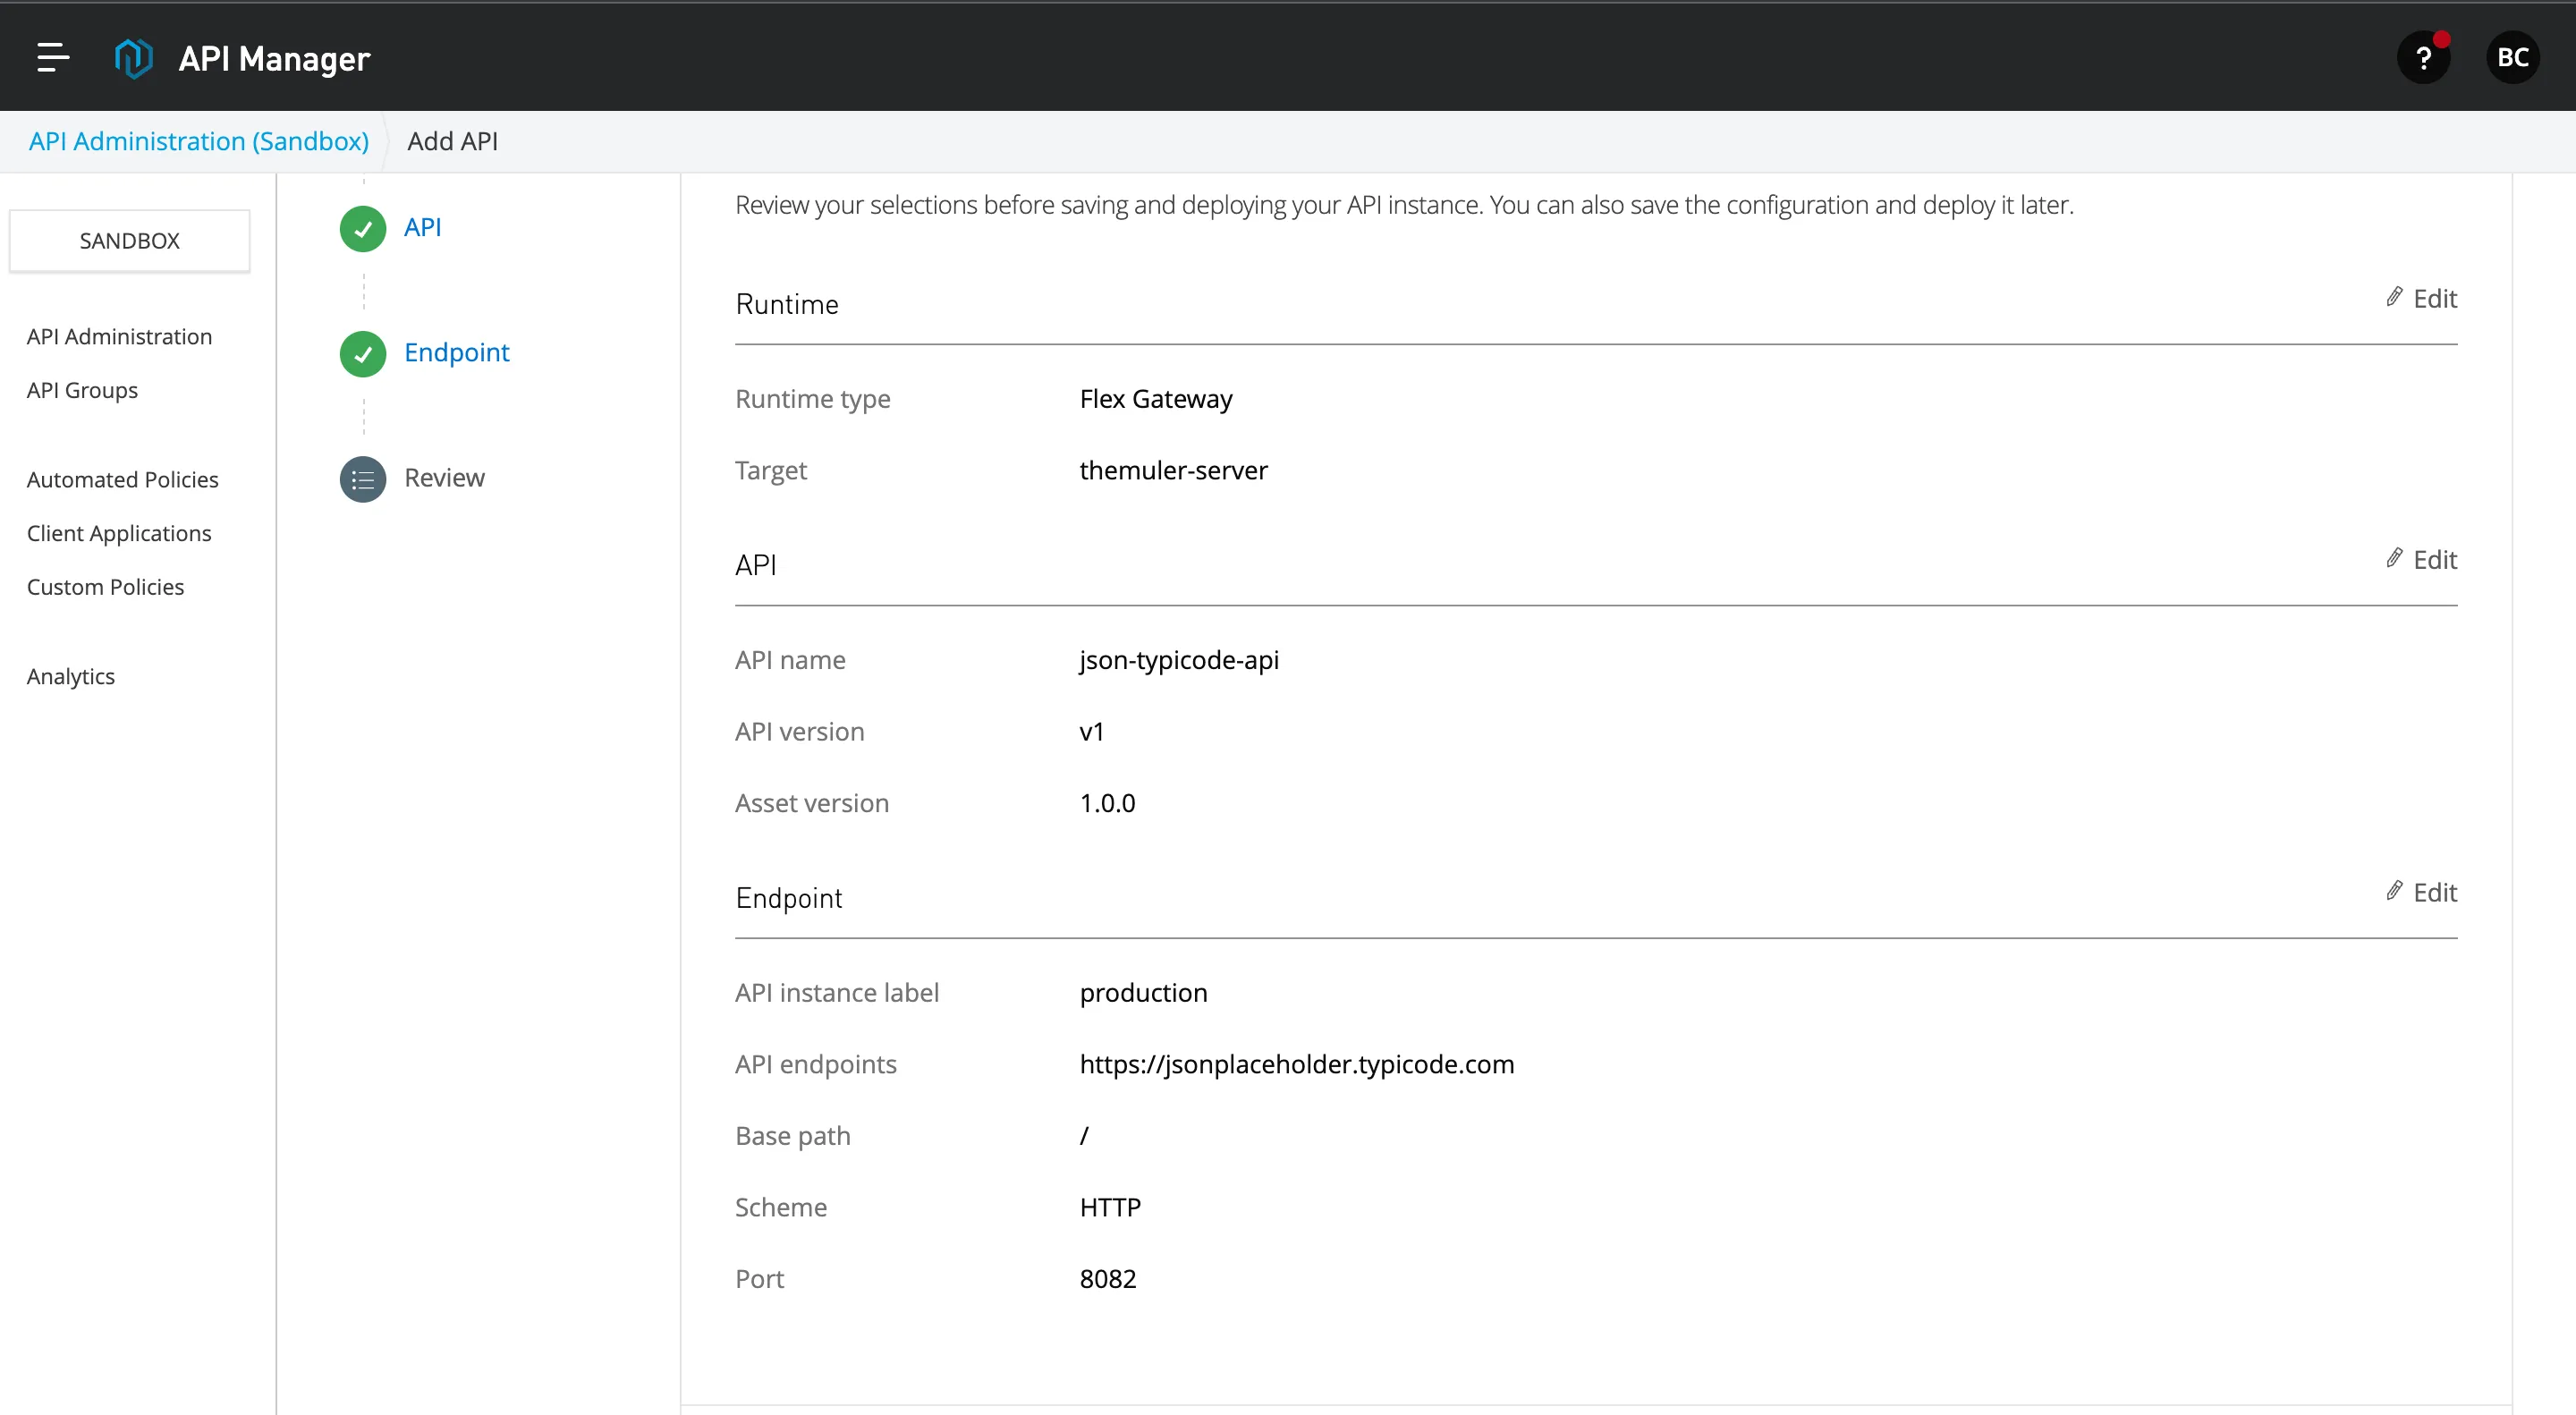
Task: Edit the API section
Action: [x=2421, y=559]
